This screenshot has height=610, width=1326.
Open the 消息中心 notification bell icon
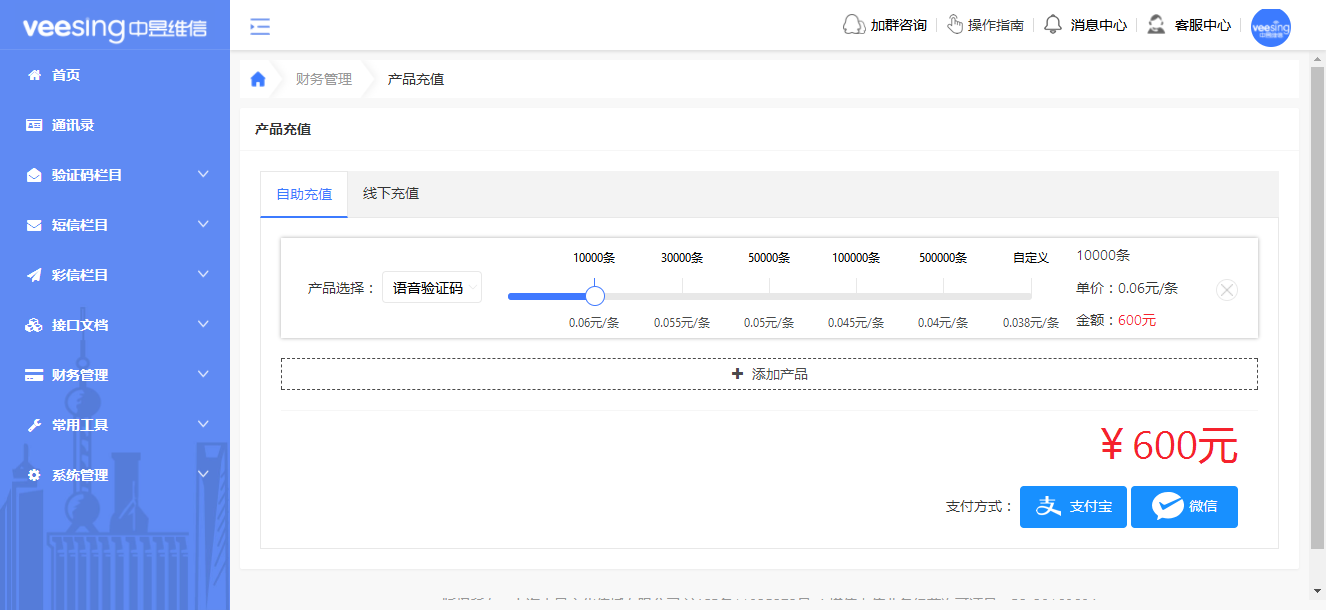click(x=1052, y=24)
